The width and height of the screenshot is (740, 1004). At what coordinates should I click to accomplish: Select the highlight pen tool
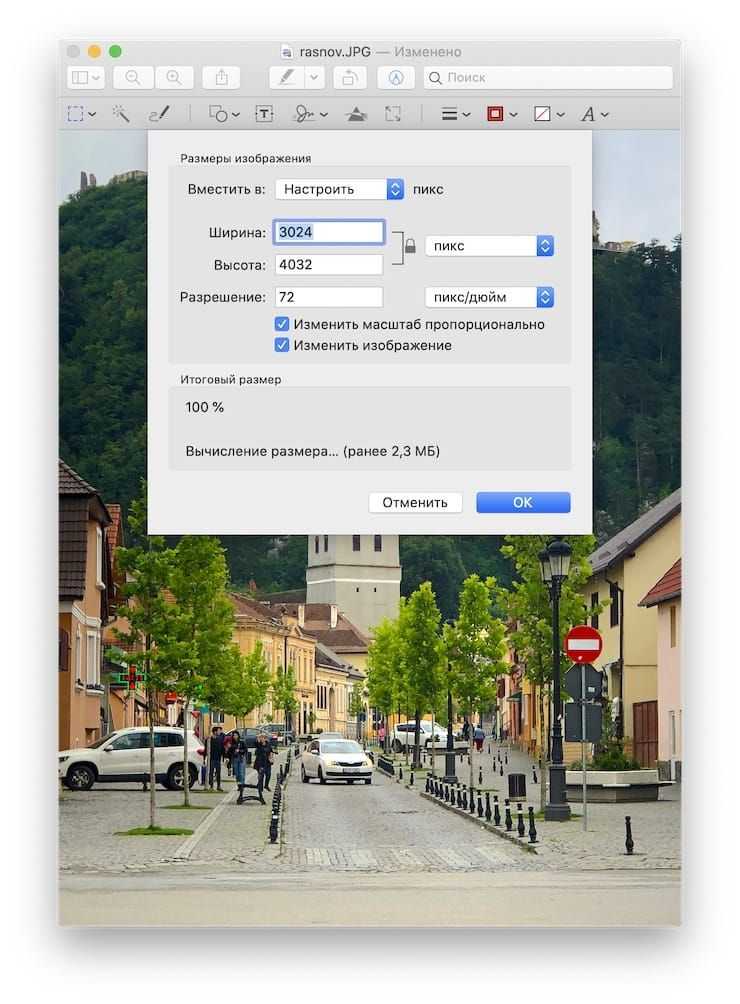click(x=286, y=77)
